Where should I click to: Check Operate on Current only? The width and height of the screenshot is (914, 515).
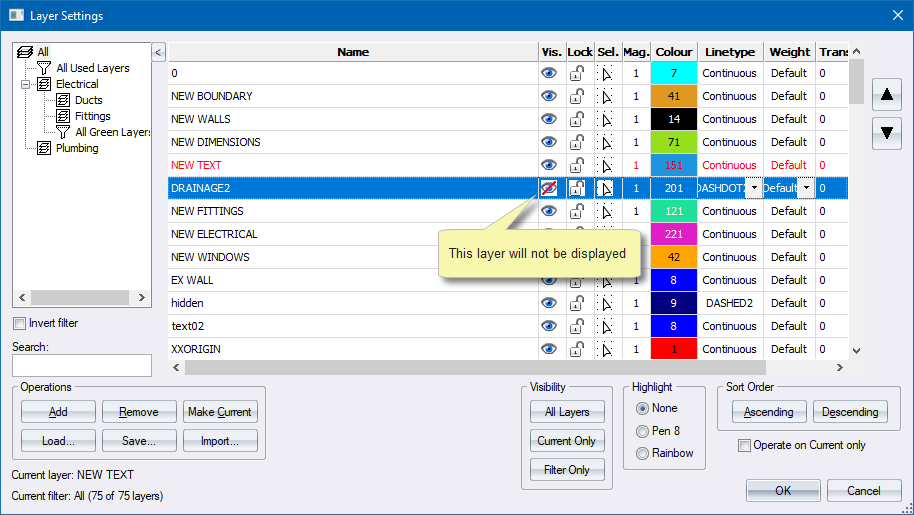point(744,445)
